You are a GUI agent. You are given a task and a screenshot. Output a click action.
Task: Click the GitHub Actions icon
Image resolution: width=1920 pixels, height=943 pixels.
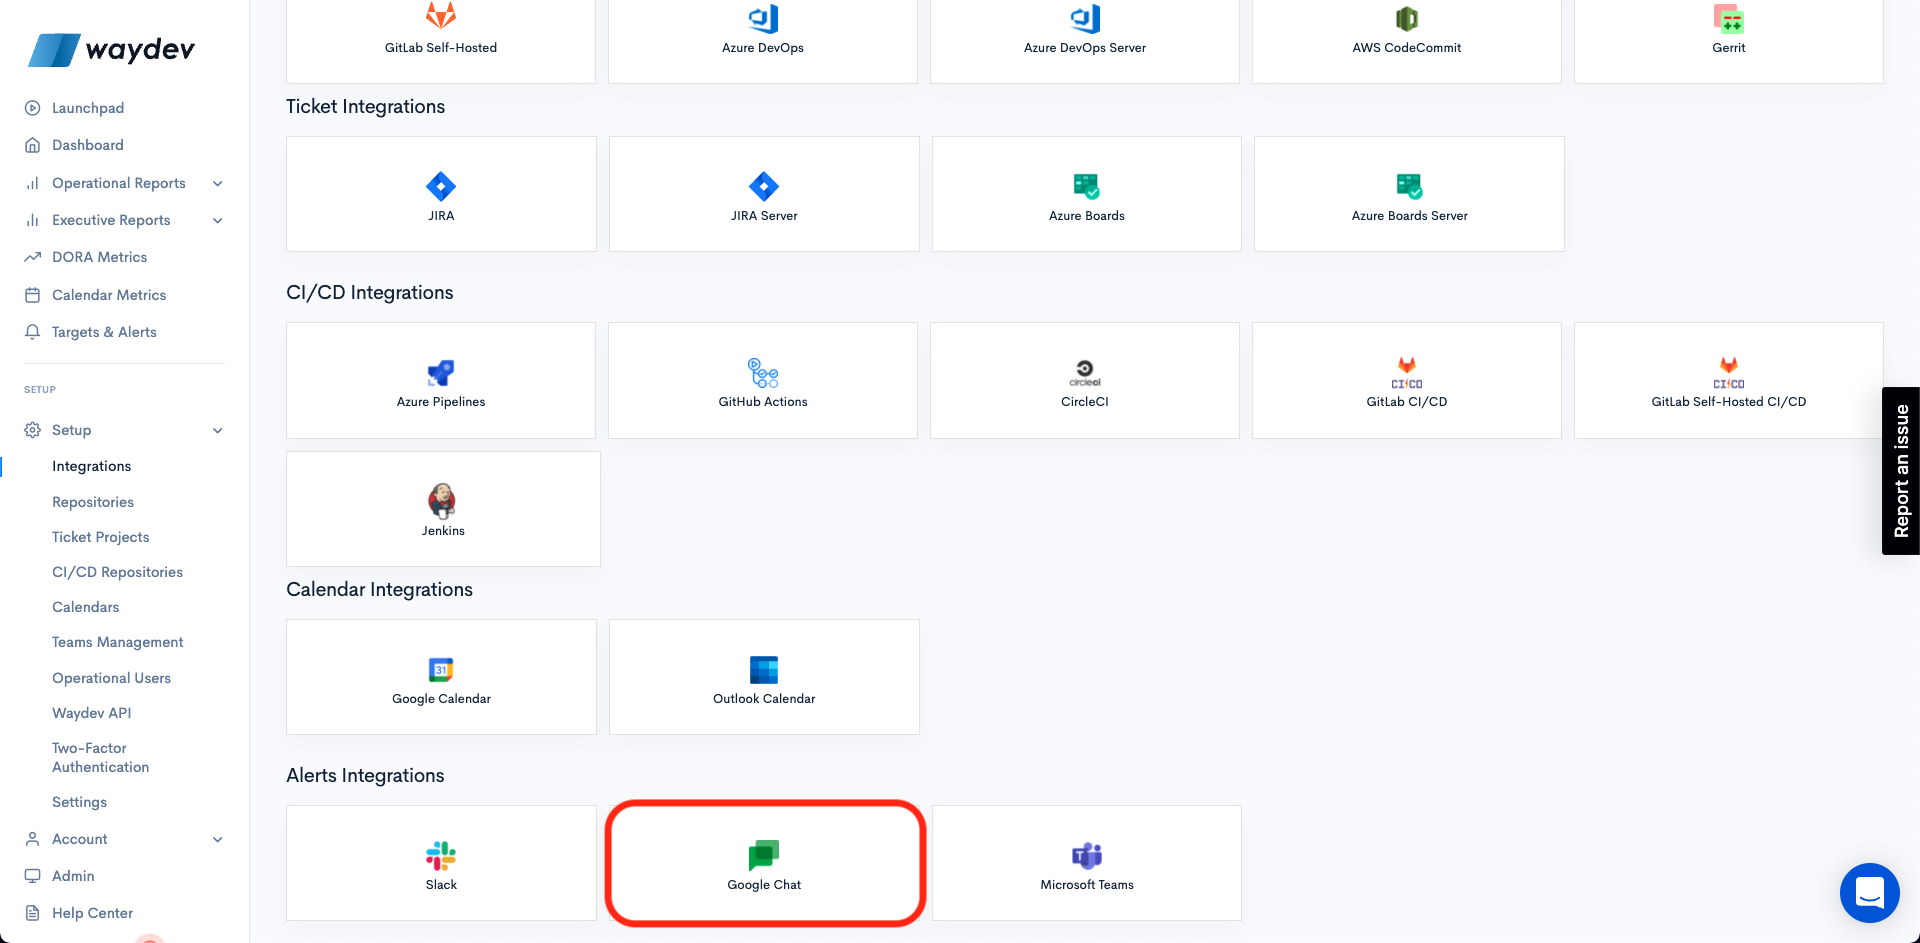(763, 373)
